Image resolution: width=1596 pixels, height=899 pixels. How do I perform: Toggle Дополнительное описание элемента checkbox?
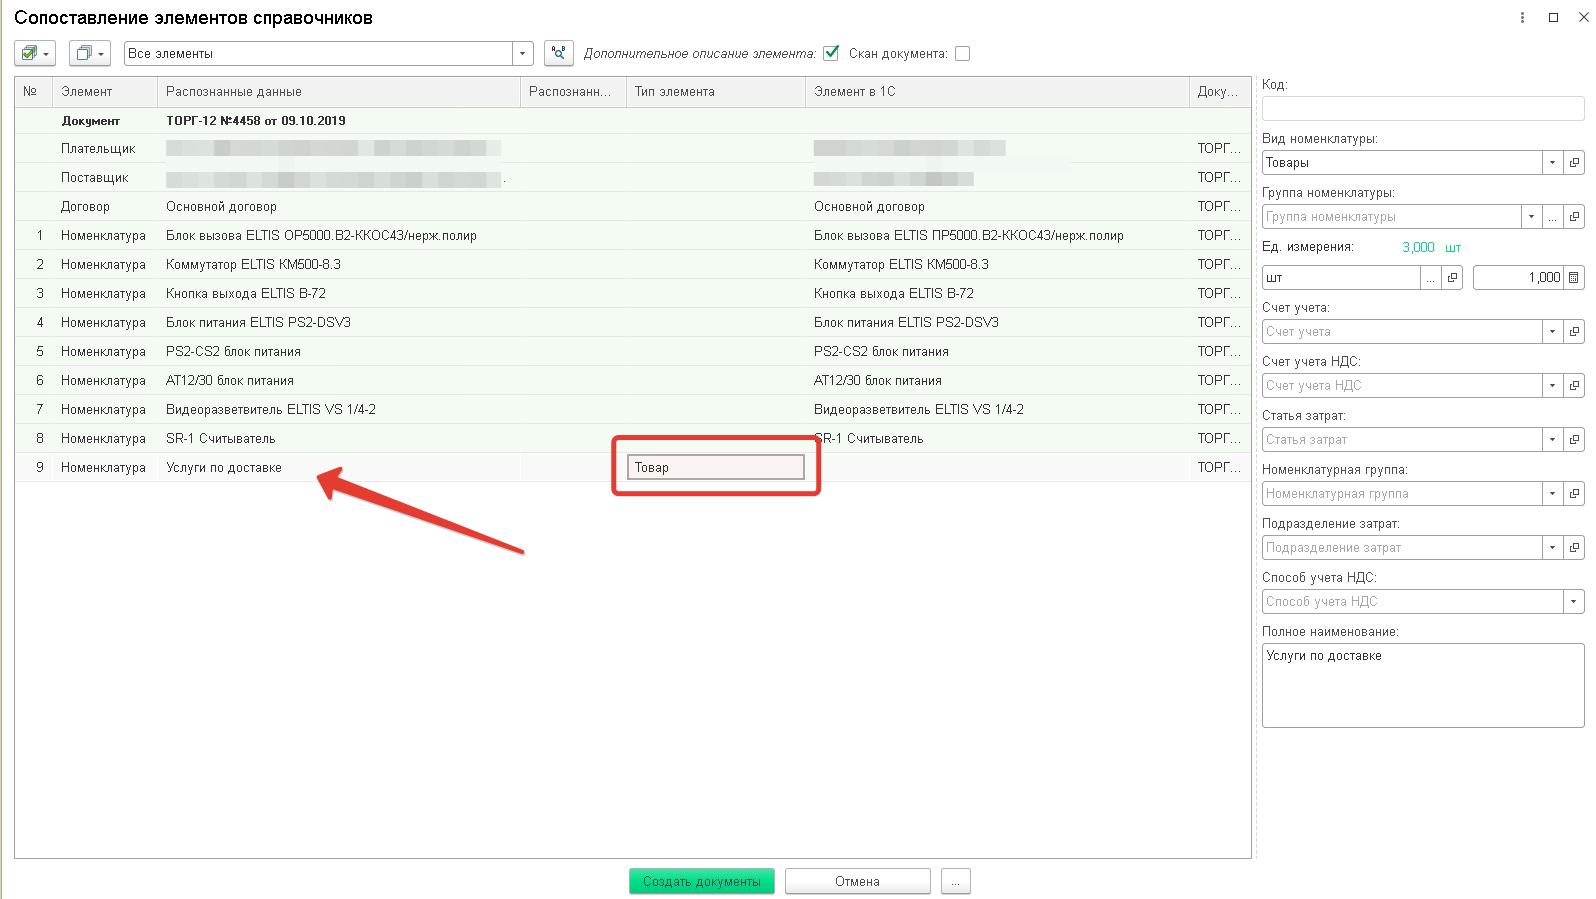click(x=831, y=53)
